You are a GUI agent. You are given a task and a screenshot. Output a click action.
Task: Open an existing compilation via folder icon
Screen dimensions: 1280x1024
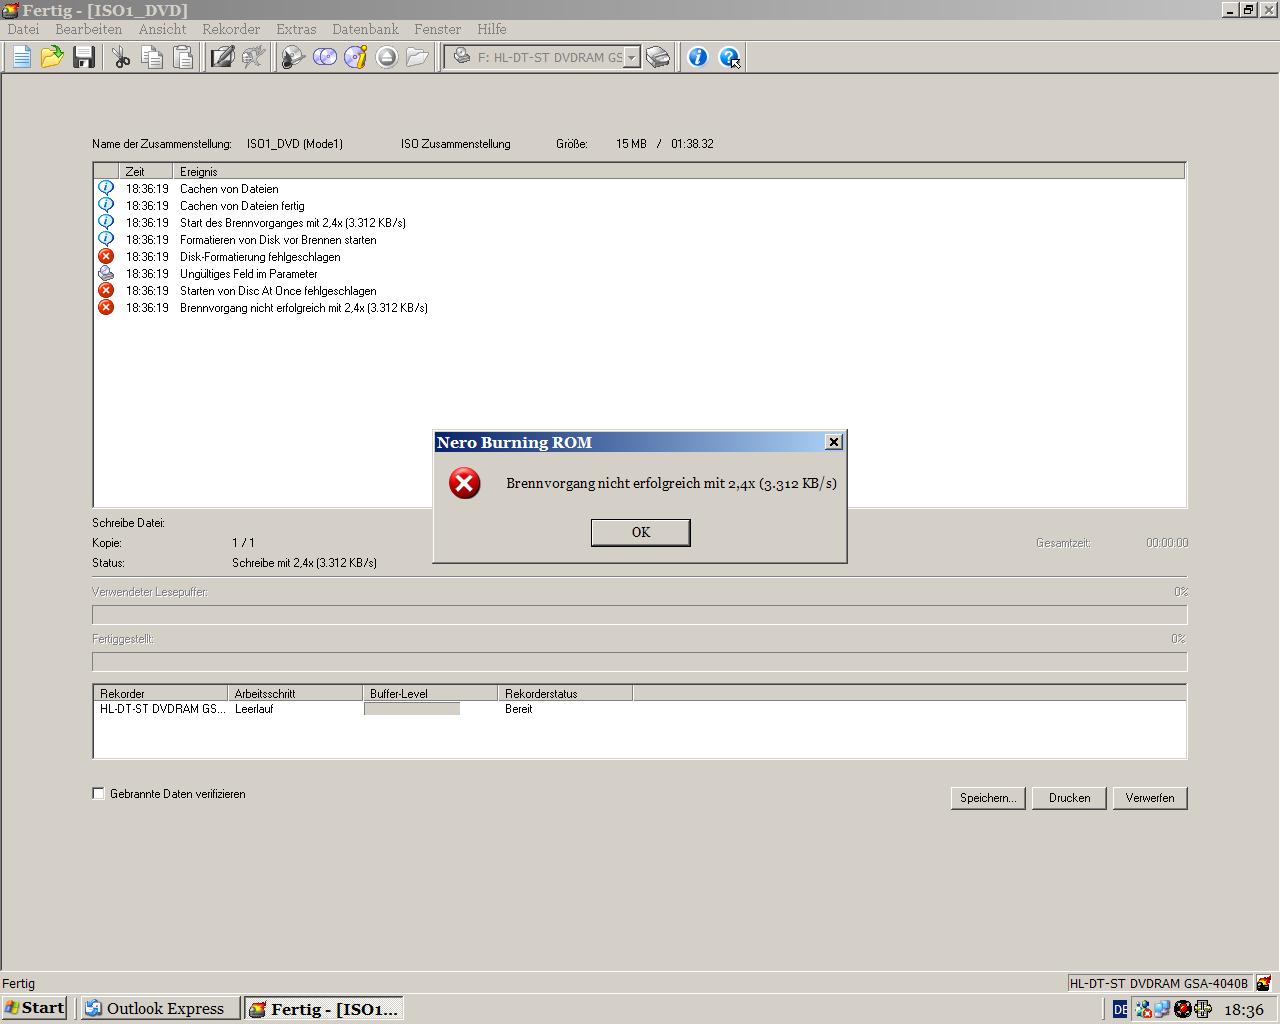[x=52, y=57]
